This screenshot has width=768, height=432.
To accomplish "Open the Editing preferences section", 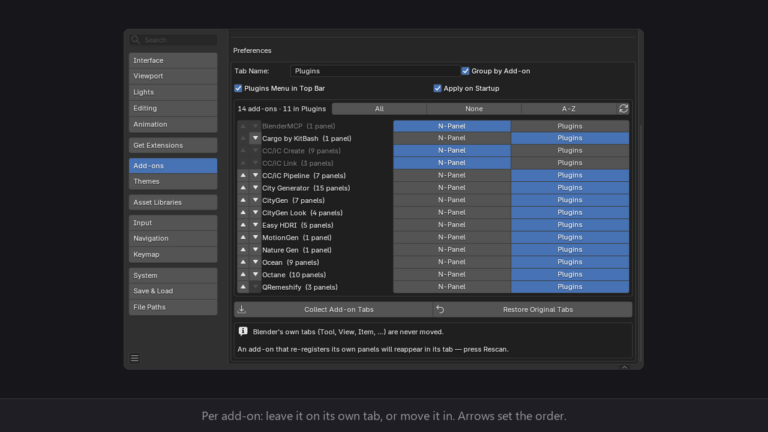I will pyautogui.click(x=173, y=108).
